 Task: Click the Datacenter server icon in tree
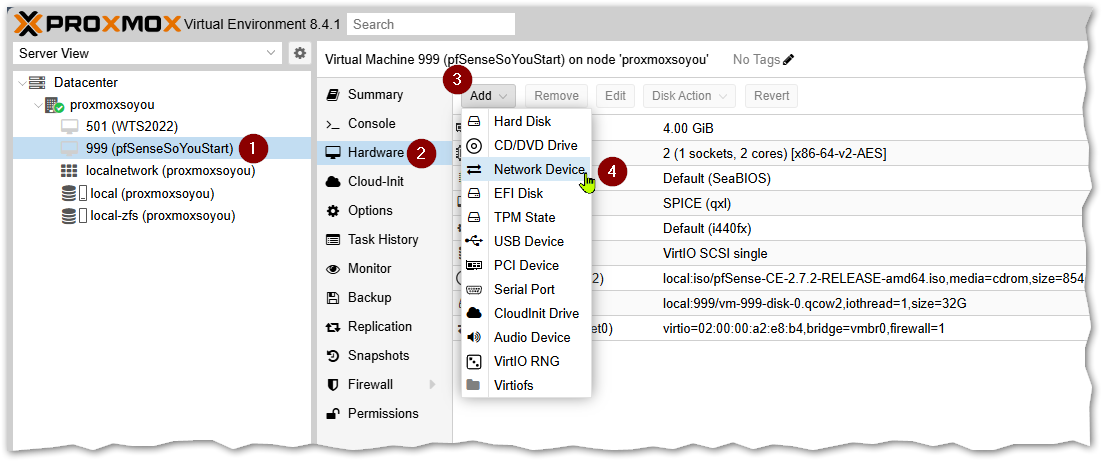pos(37,83)
